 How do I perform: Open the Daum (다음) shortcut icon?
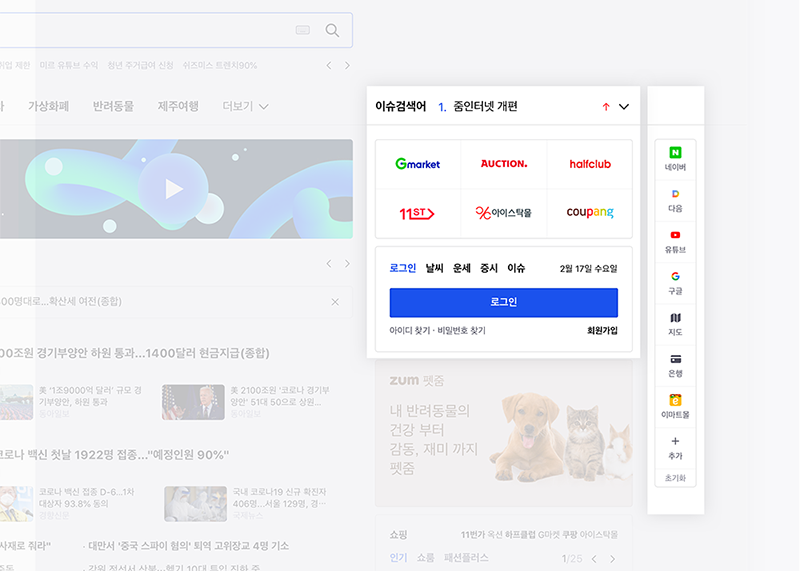click(675, 201)
